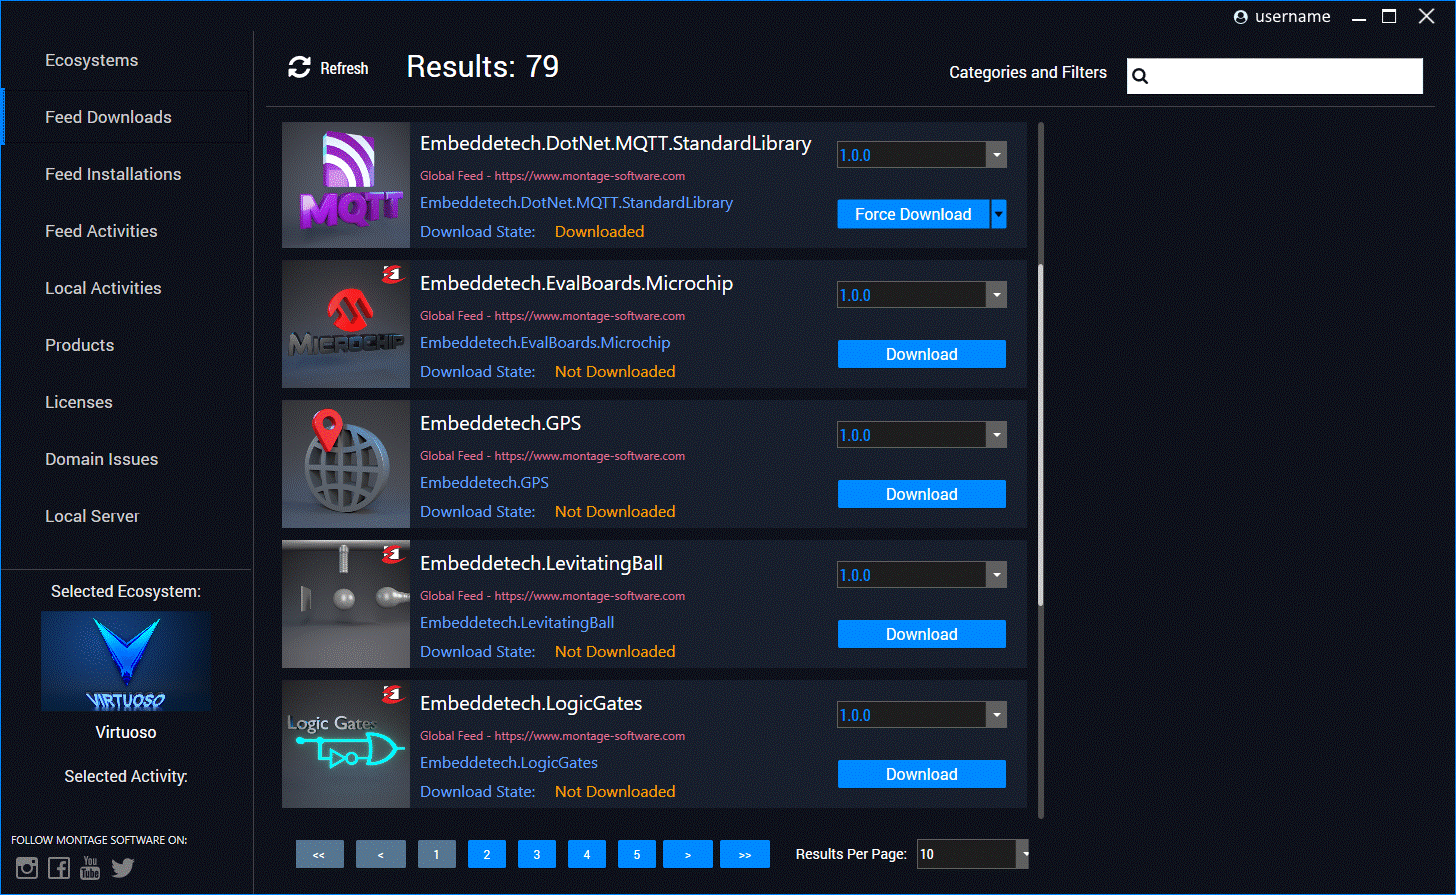
Task: Click the Refresh icon
Action: 299,68
